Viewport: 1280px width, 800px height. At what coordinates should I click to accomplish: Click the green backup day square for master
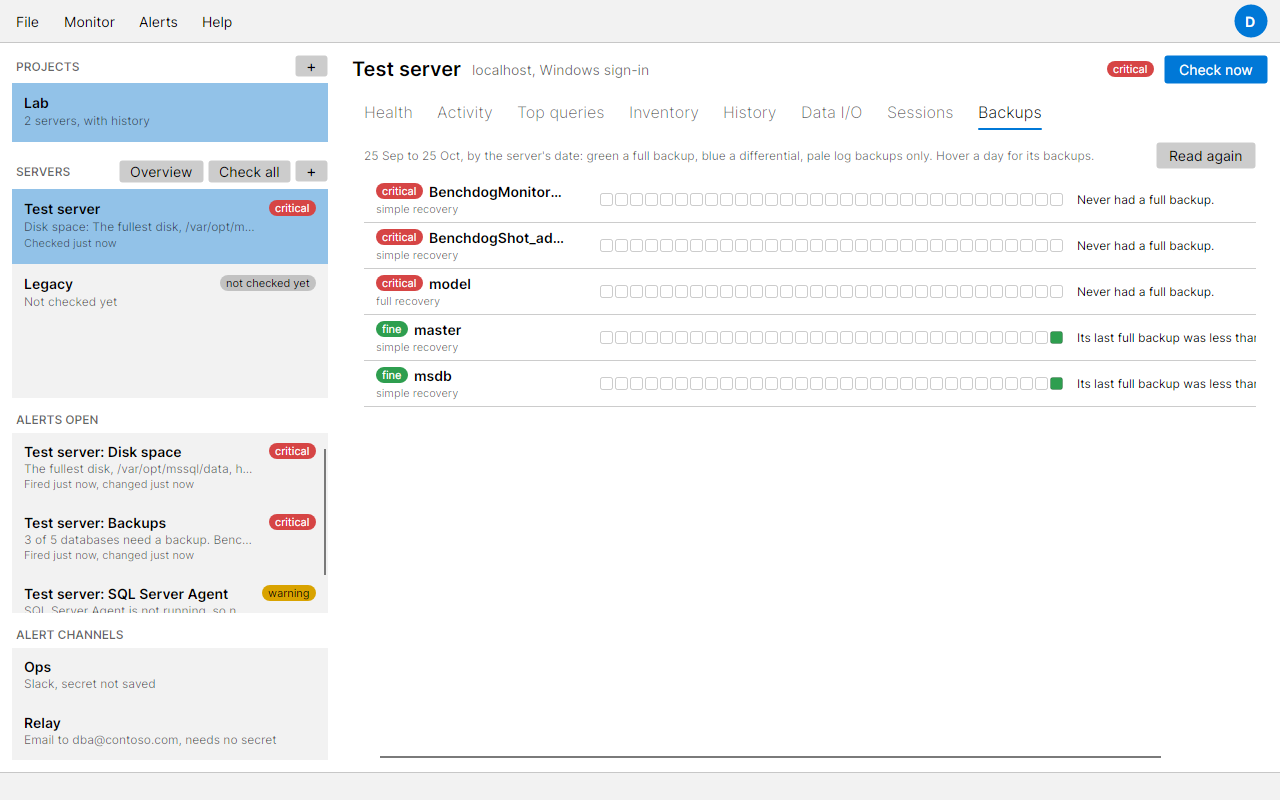tap(1056, 338)
